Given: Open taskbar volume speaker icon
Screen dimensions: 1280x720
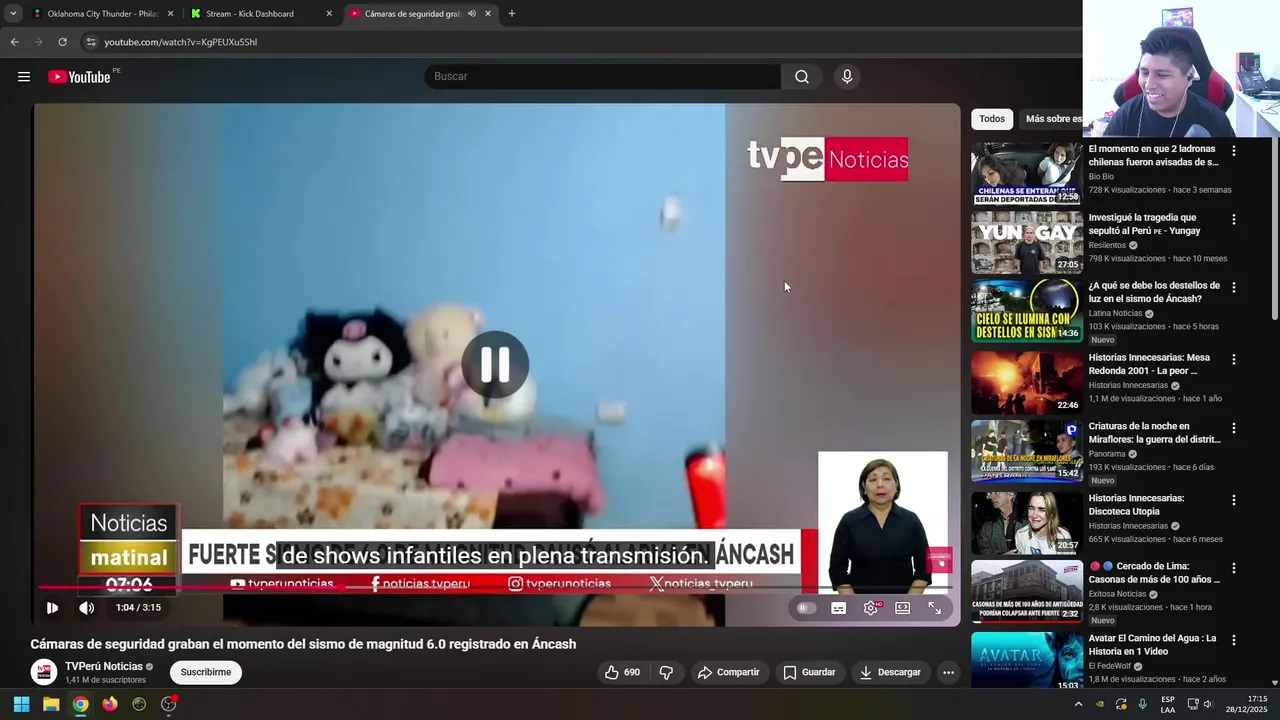Looking at the screenshot, I should tap(1207, 704).
